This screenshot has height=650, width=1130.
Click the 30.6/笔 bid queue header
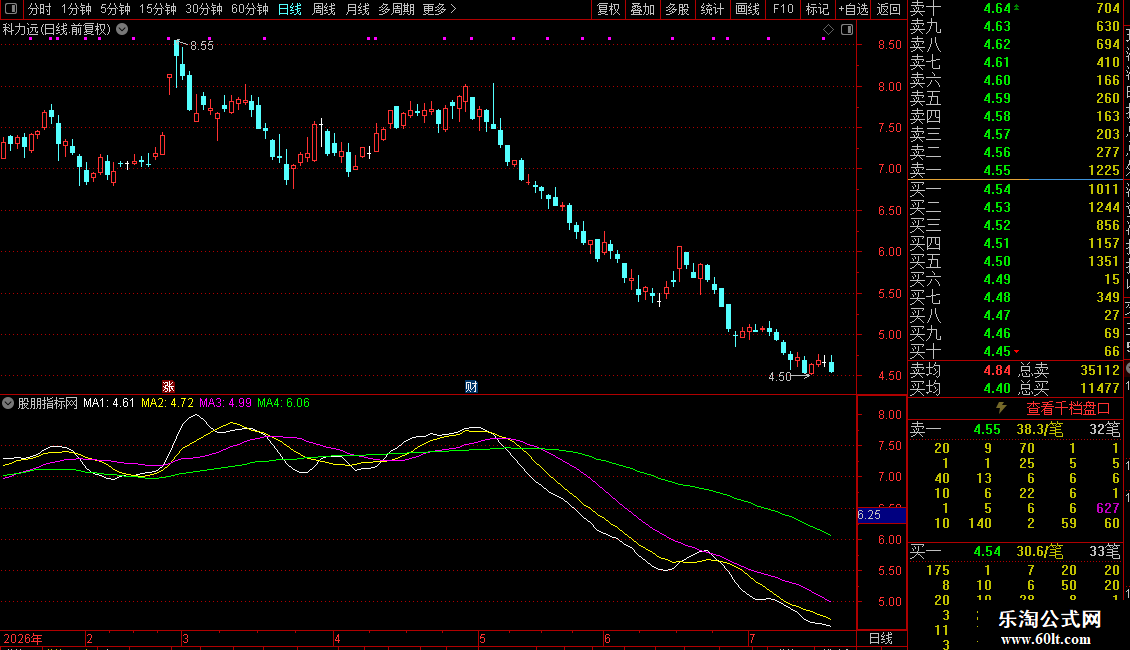click(x=1040, y=551)
